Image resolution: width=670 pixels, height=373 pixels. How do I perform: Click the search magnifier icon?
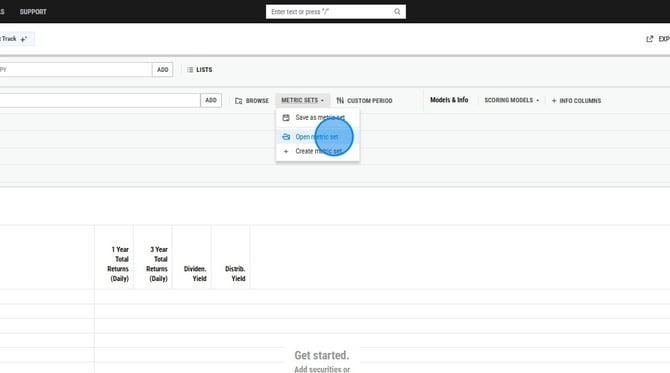click(x=397, y=12)
